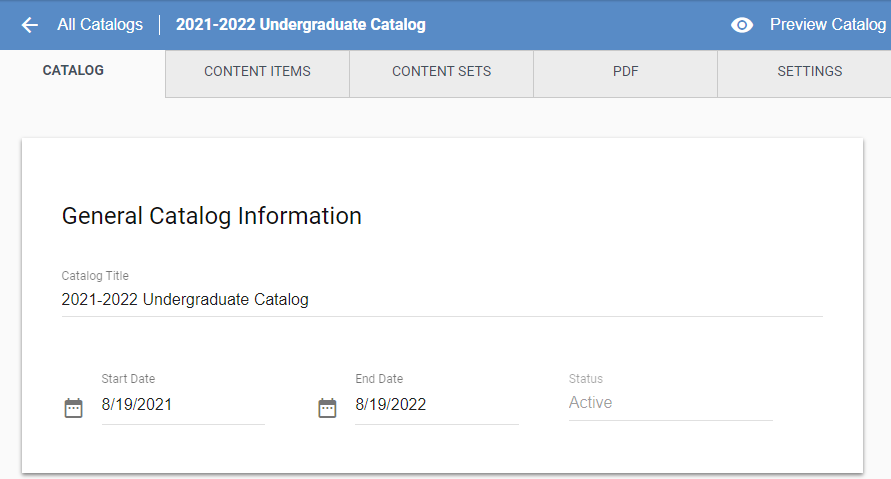Click the Start Date field 8/19/2021
Image resolution: width=891 pixels, height=479 pixels.
(183, 405)
